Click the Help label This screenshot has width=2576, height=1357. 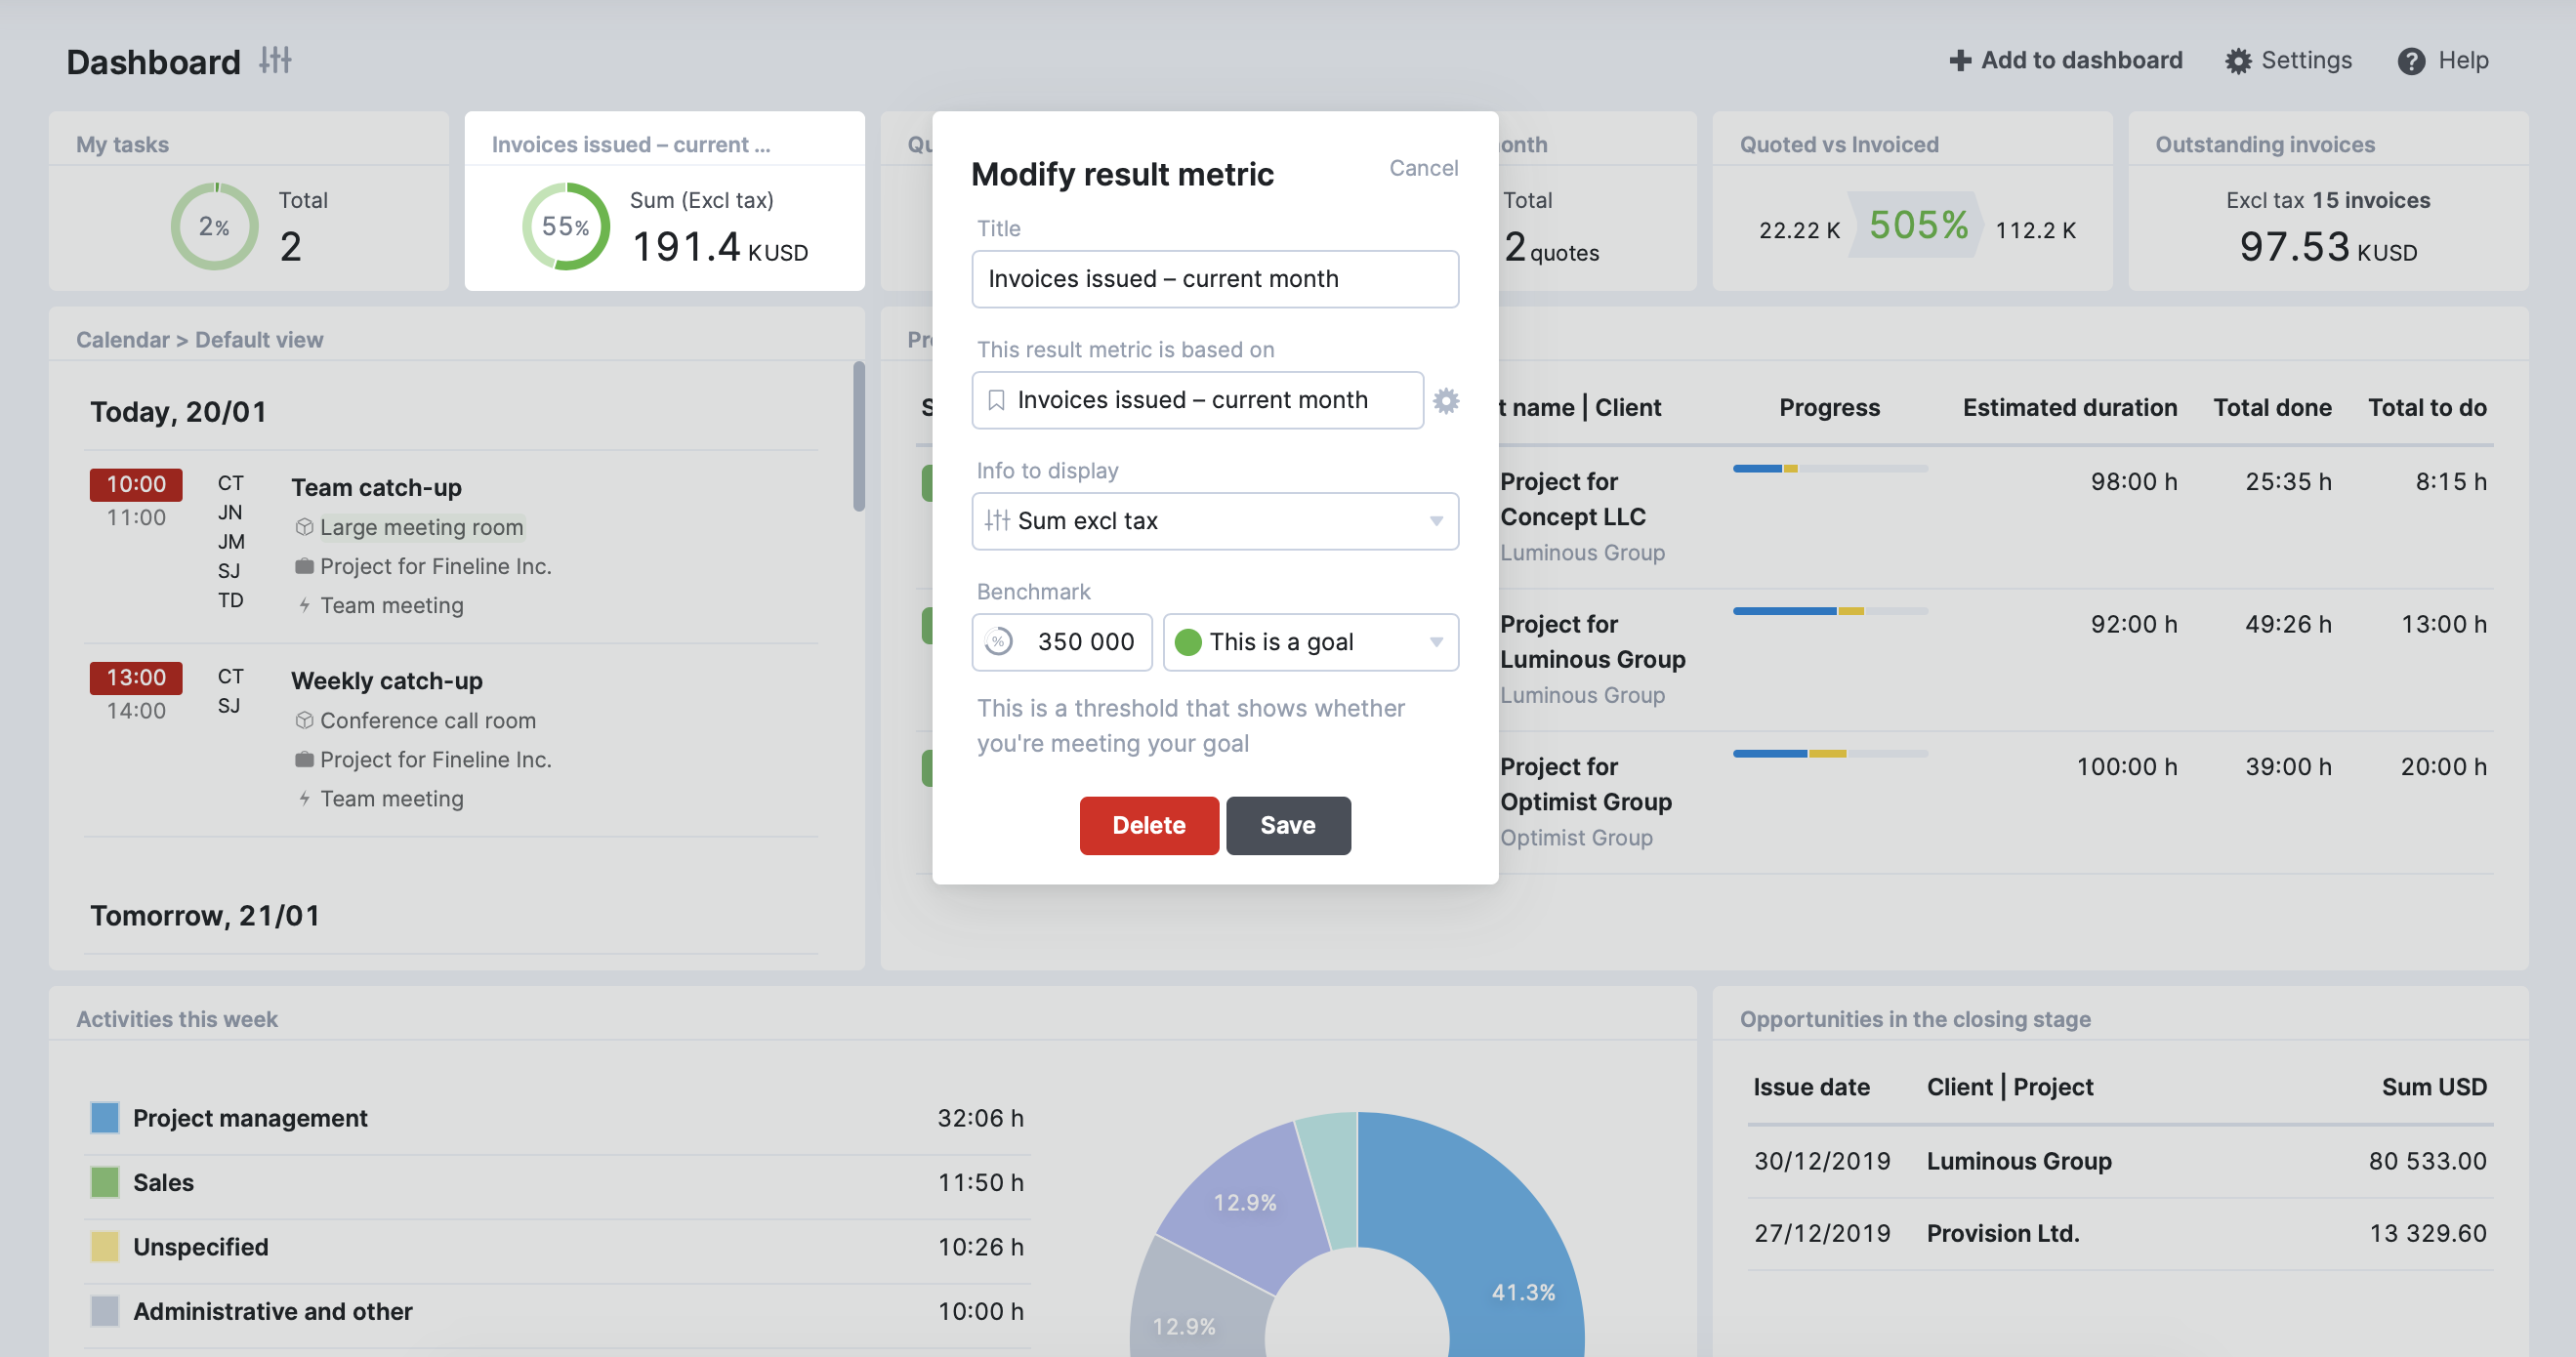(2463, 61)
